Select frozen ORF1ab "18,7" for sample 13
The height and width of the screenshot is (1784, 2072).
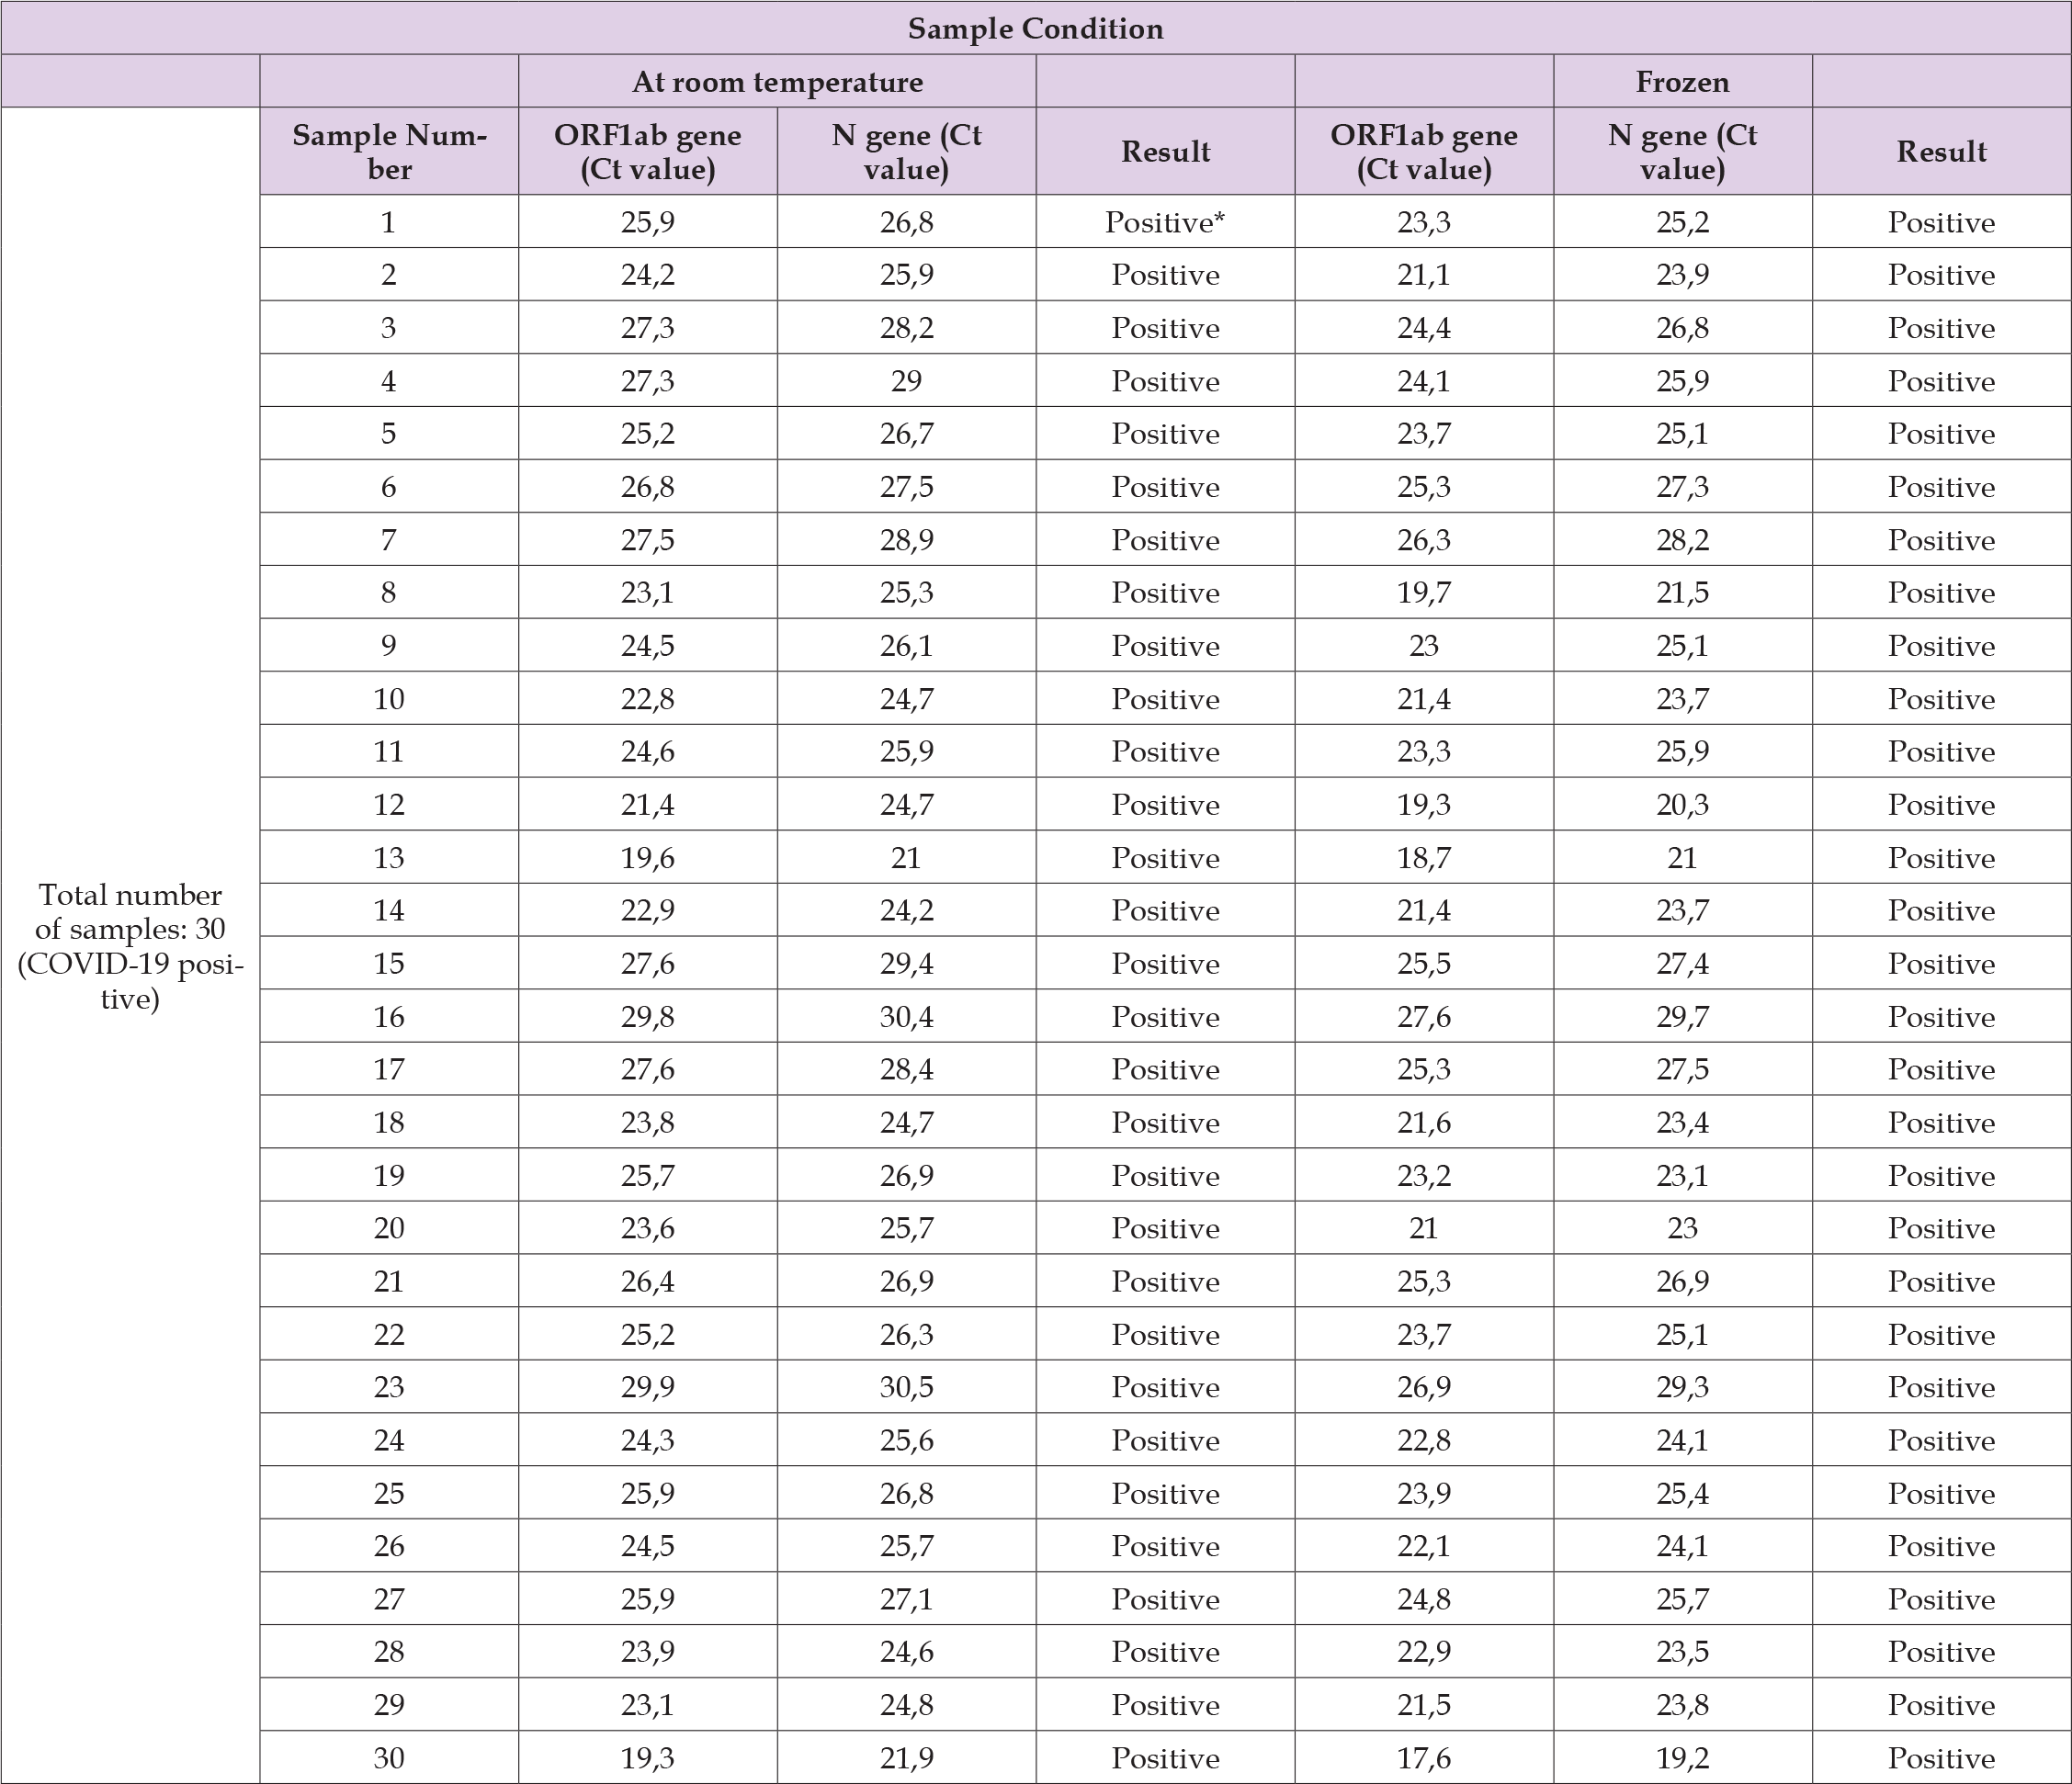(1424, 858)
